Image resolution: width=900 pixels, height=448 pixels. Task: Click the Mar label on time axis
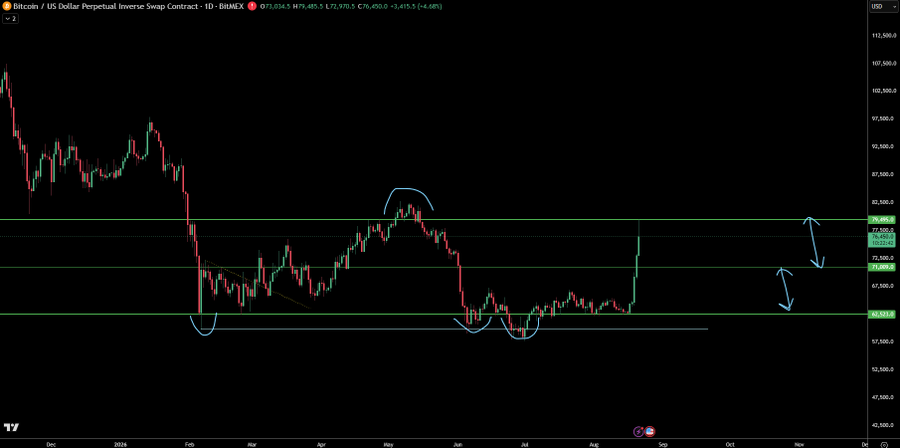coord(250,444)
